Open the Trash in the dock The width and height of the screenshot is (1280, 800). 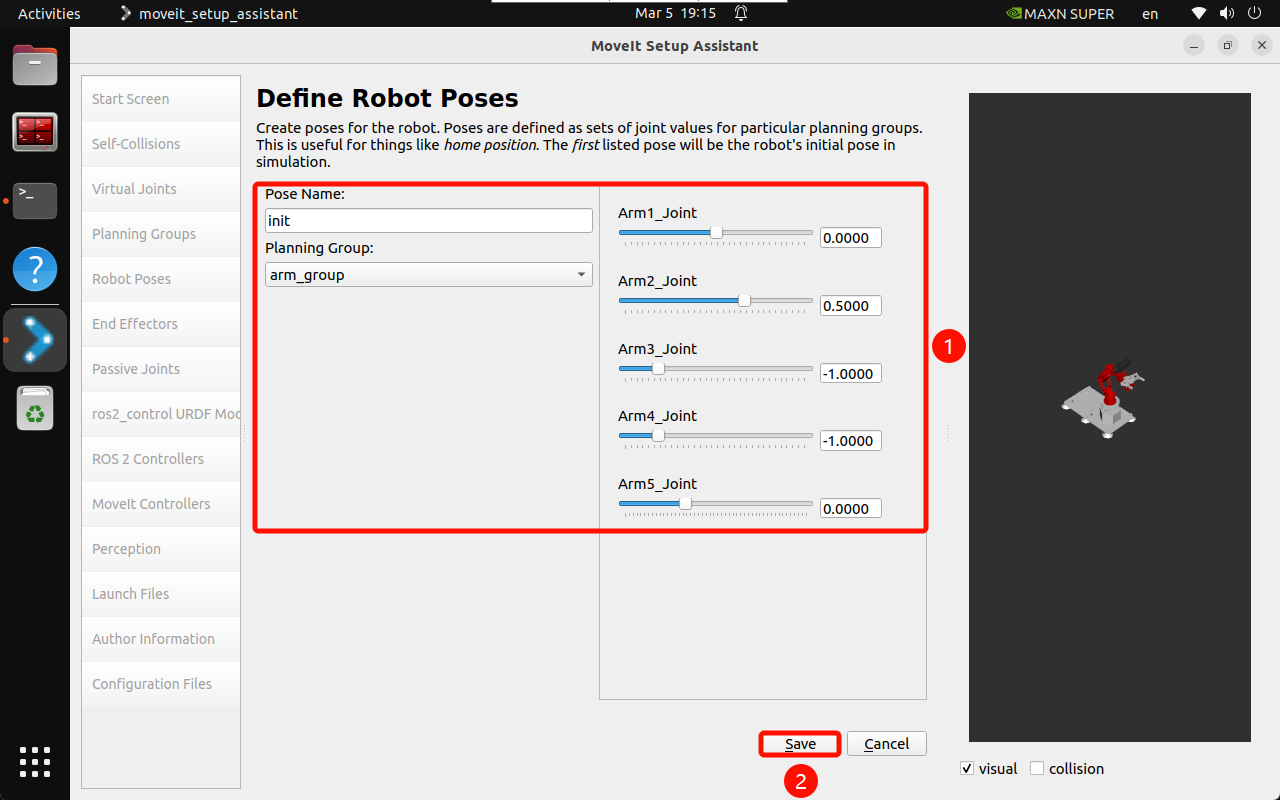tap(35, 408)
